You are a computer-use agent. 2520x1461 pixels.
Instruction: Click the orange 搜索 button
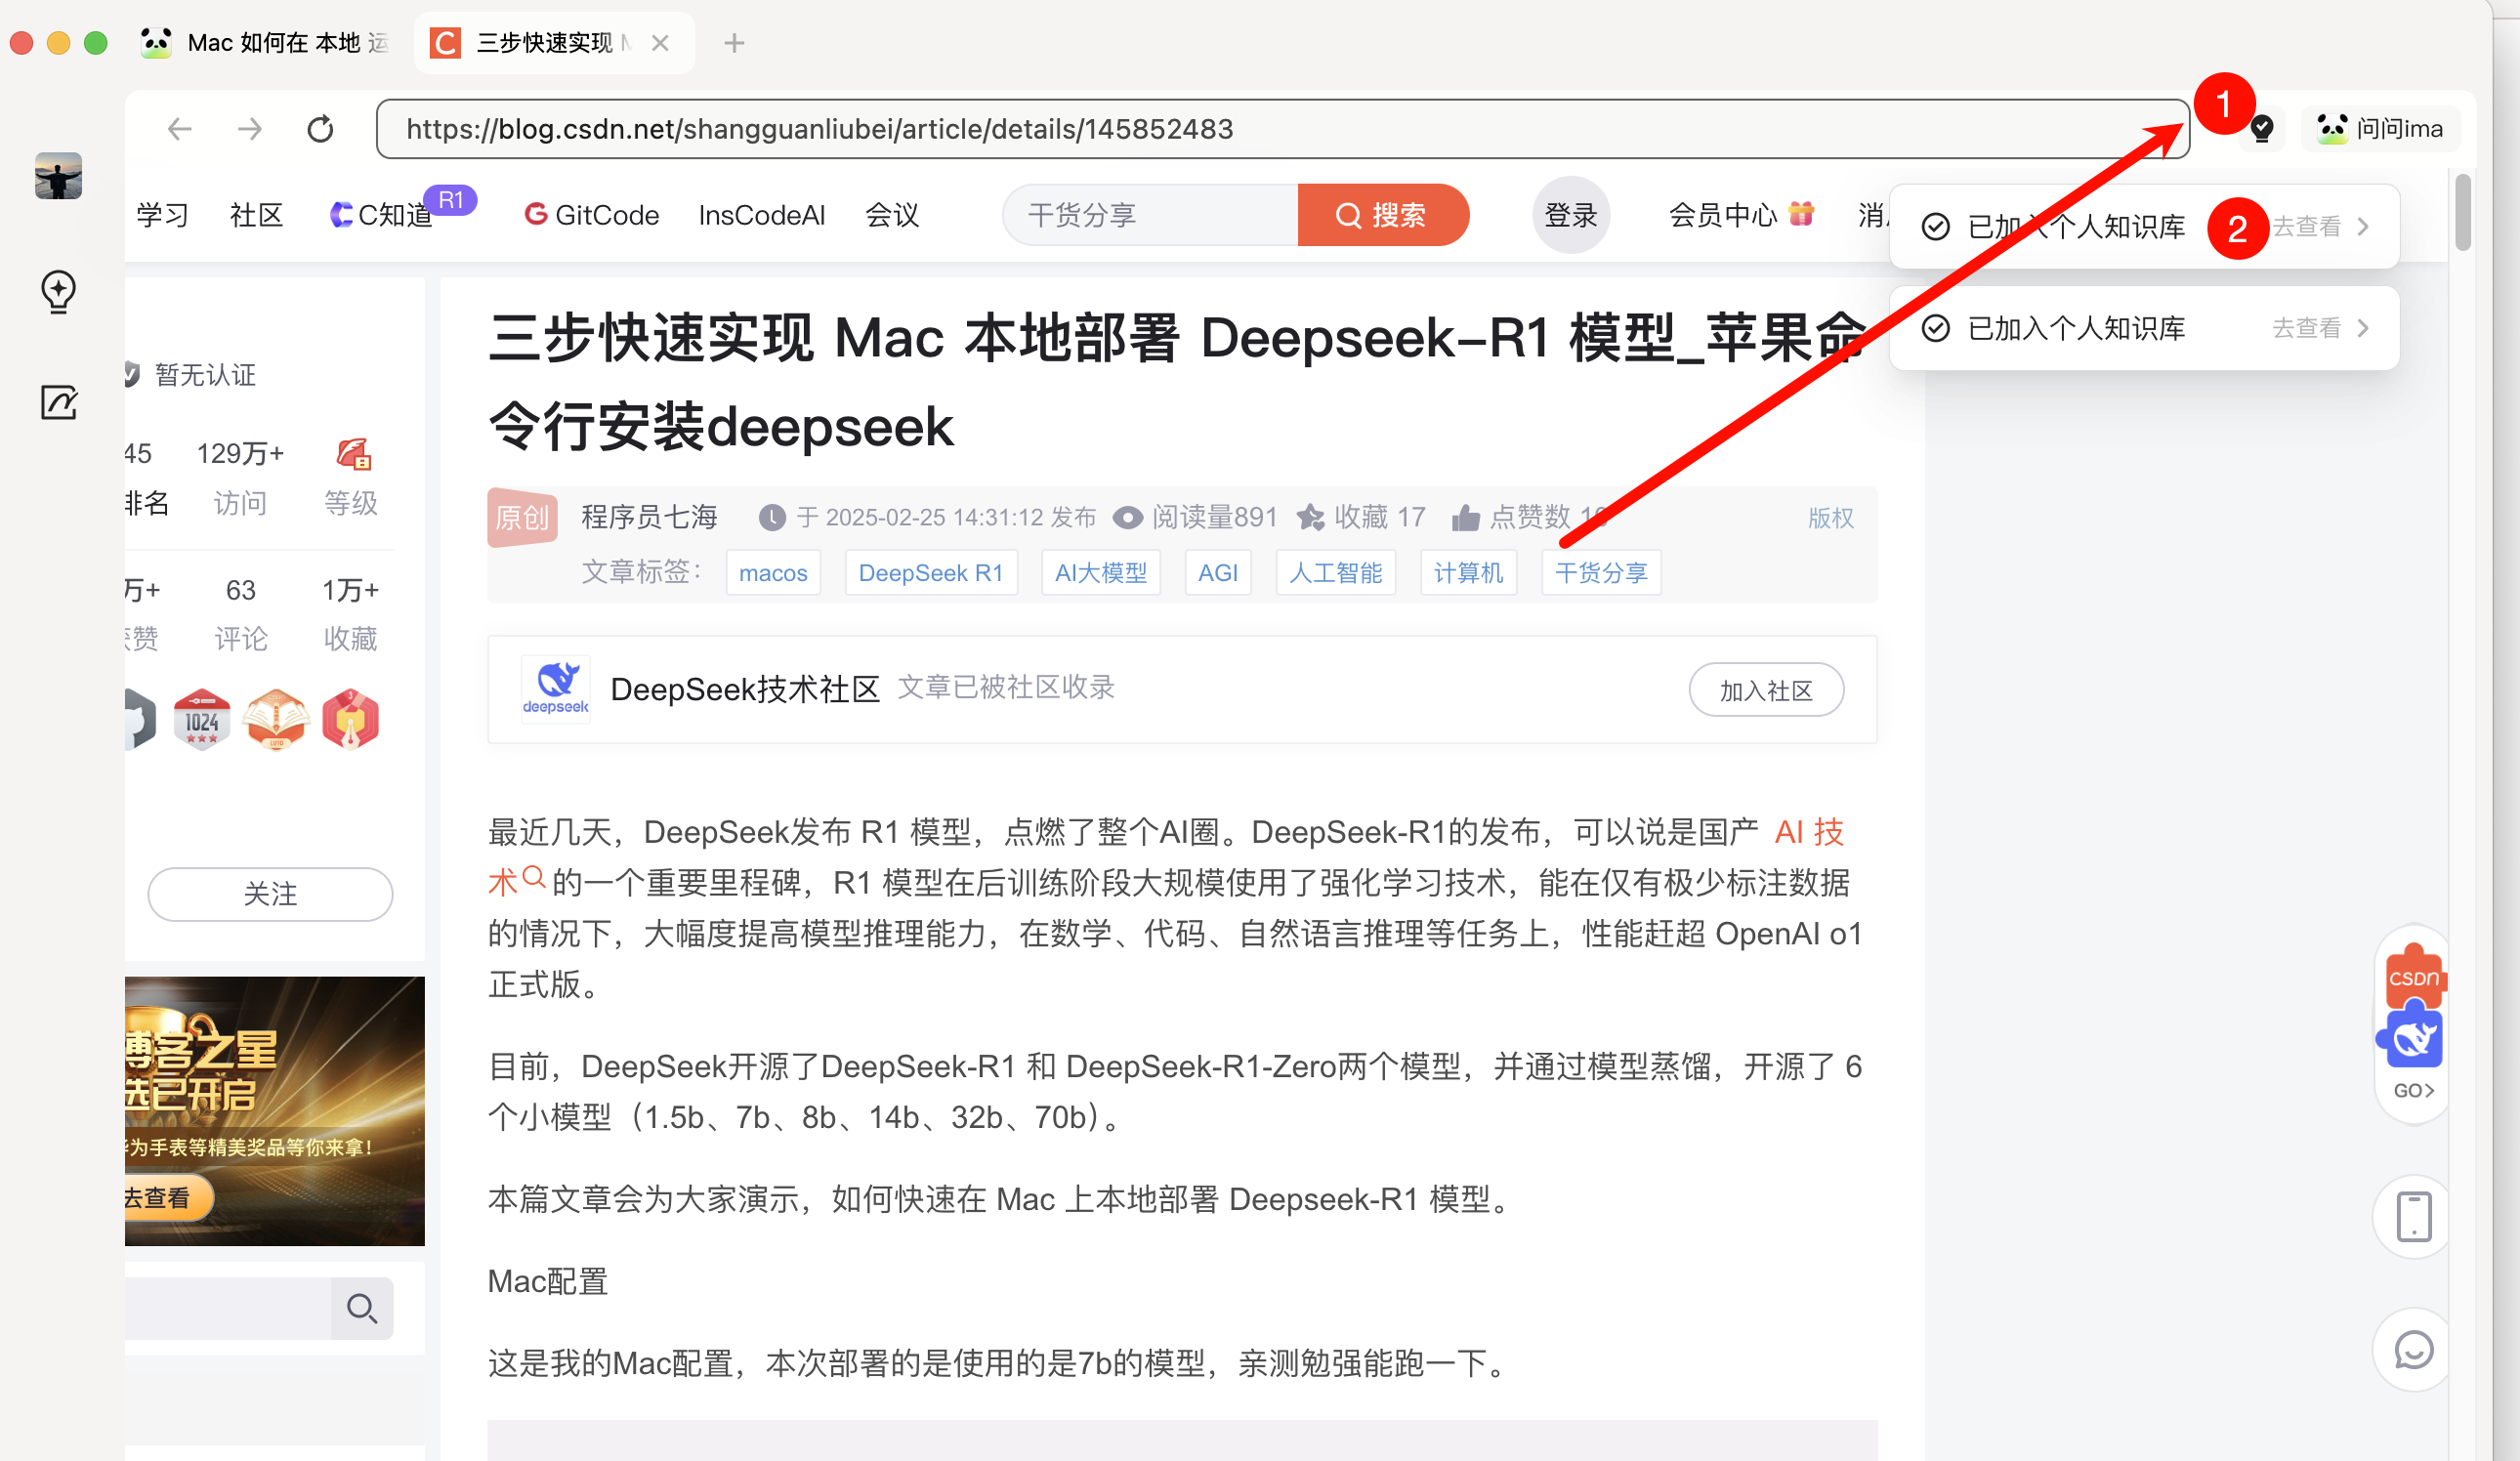pos(1382,215)
